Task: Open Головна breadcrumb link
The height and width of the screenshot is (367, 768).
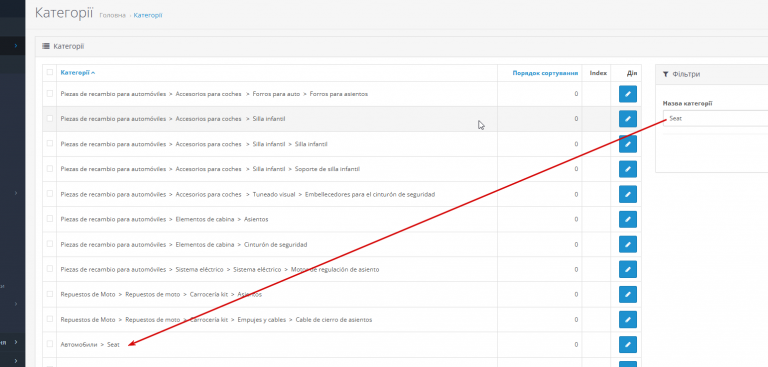Action: (112, 16)
